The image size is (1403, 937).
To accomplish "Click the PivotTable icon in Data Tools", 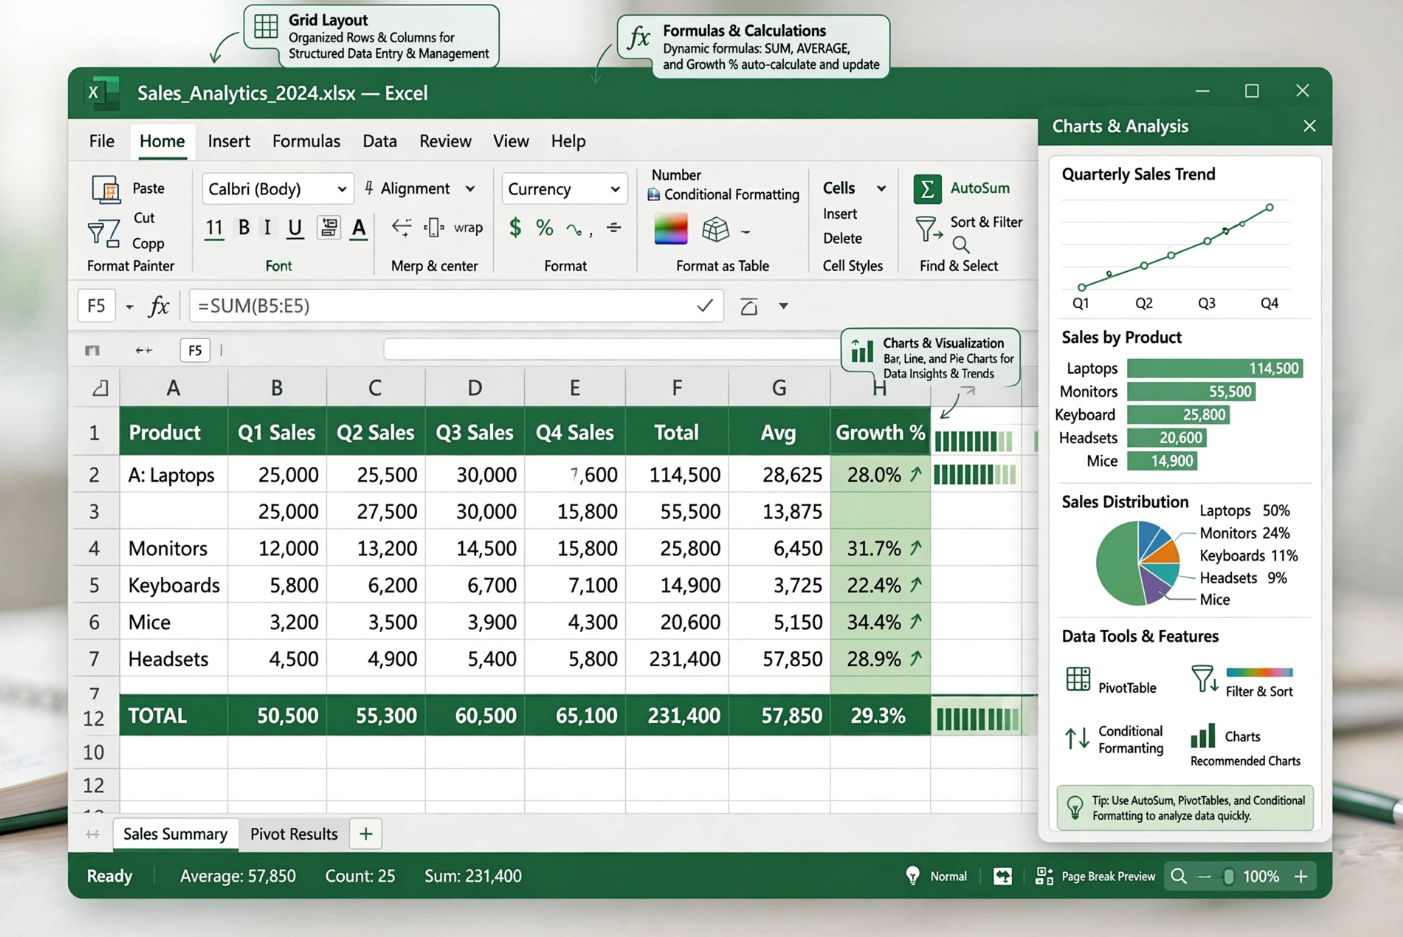I will point(1078,680).
